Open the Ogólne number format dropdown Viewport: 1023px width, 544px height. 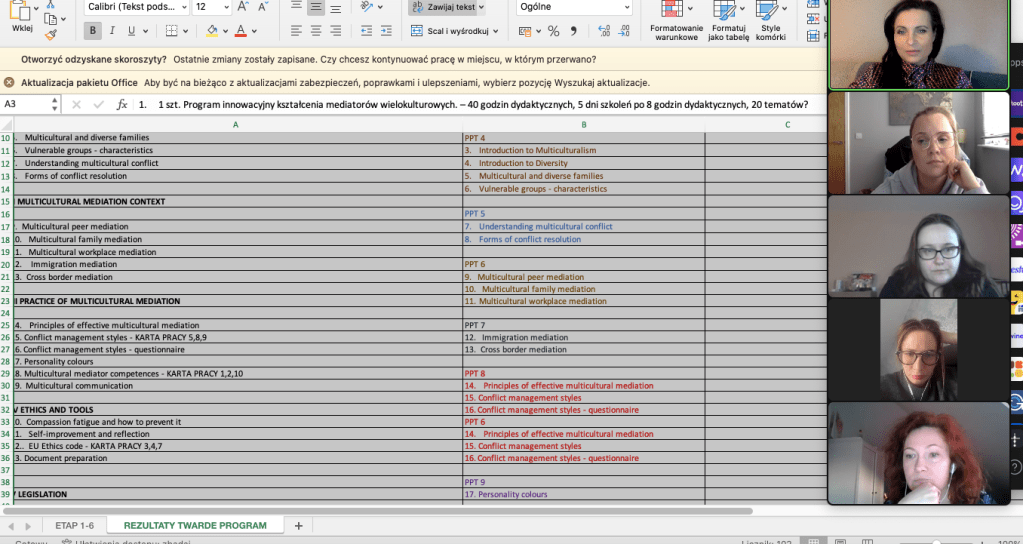(x=632, y=7)
